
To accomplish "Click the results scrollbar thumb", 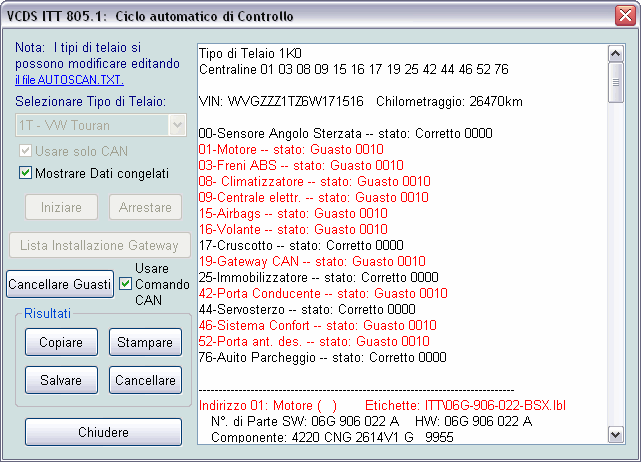I will tap(616, 83).
